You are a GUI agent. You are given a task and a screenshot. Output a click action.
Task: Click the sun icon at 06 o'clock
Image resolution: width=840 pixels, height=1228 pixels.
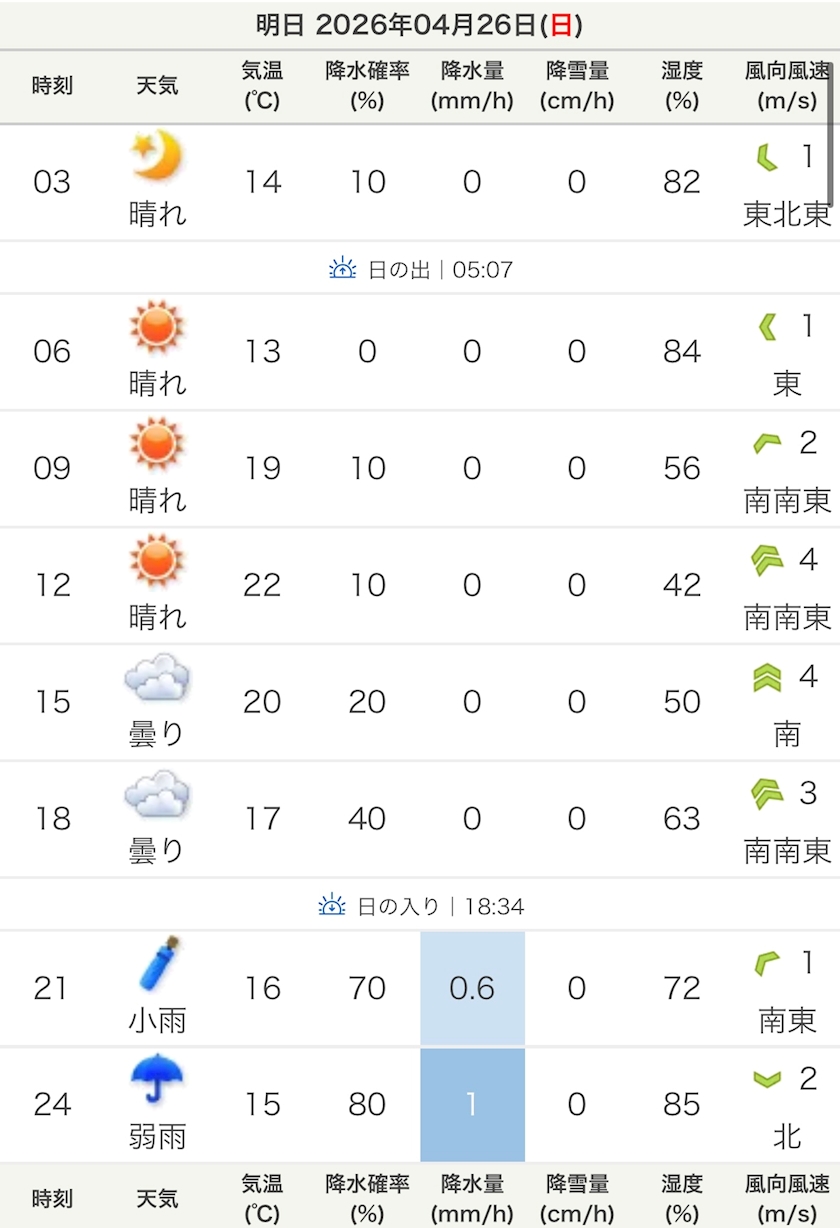(158, 328)
